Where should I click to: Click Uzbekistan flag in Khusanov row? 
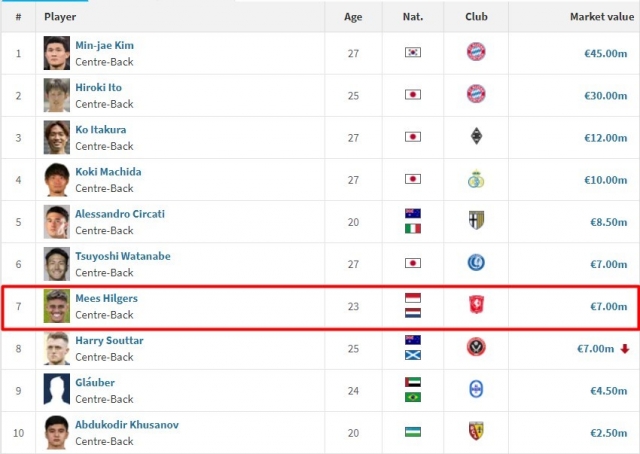tap(413, 432)
